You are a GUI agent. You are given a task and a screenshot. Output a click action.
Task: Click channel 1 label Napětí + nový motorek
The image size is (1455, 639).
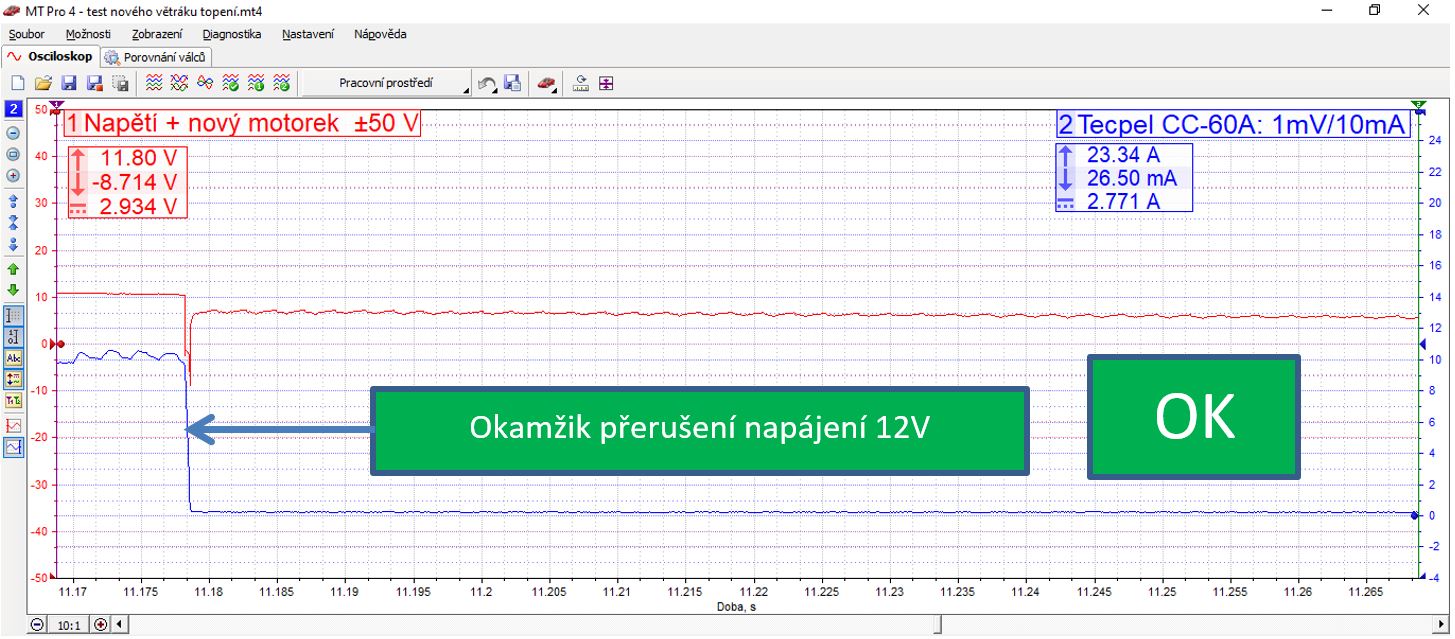click(x=243, y=124)
